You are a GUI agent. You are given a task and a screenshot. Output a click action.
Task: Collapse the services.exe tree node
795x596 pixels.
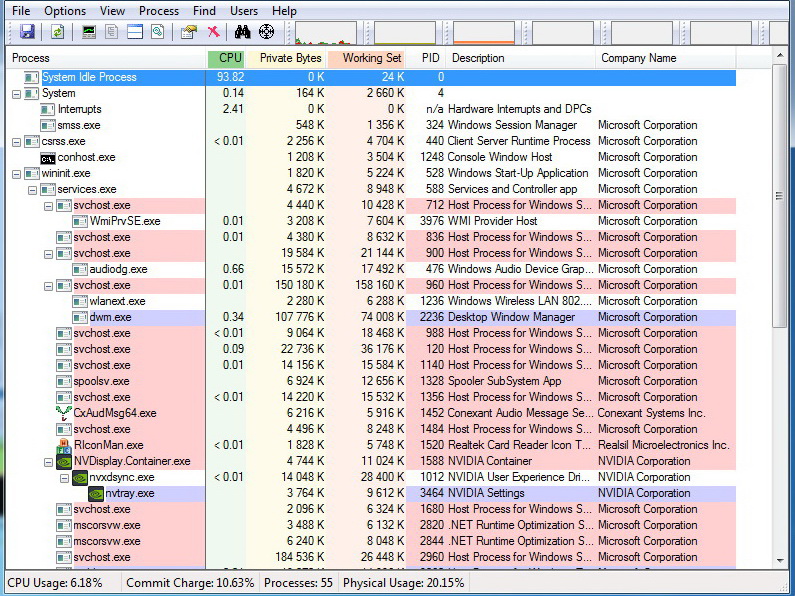pyautogui.click(x=33, y=189)
